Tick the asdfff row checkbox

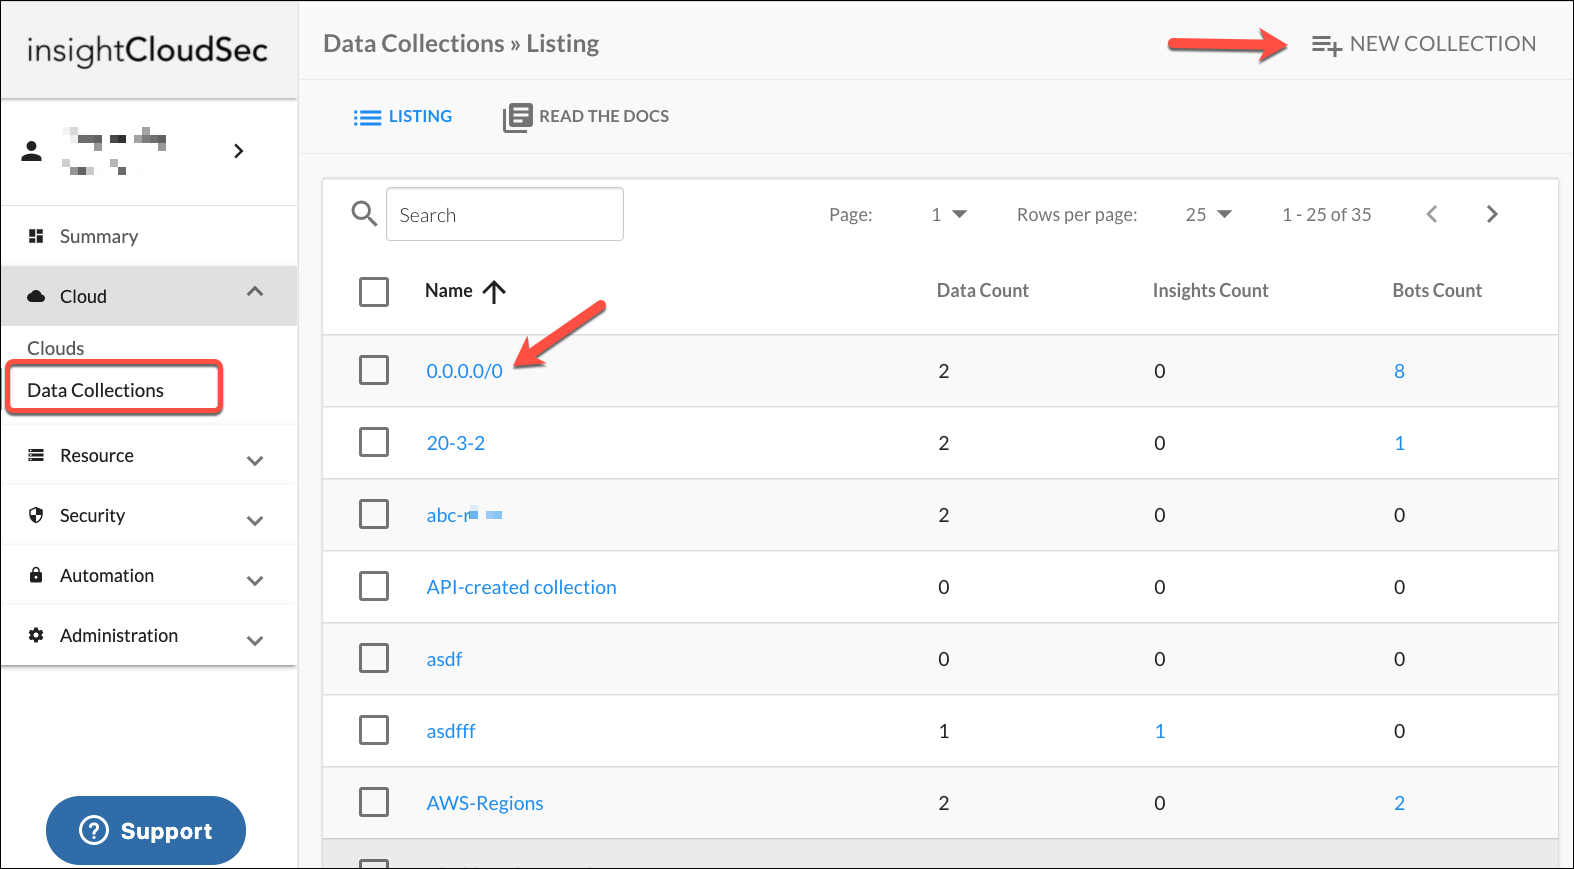pos(374,730)
